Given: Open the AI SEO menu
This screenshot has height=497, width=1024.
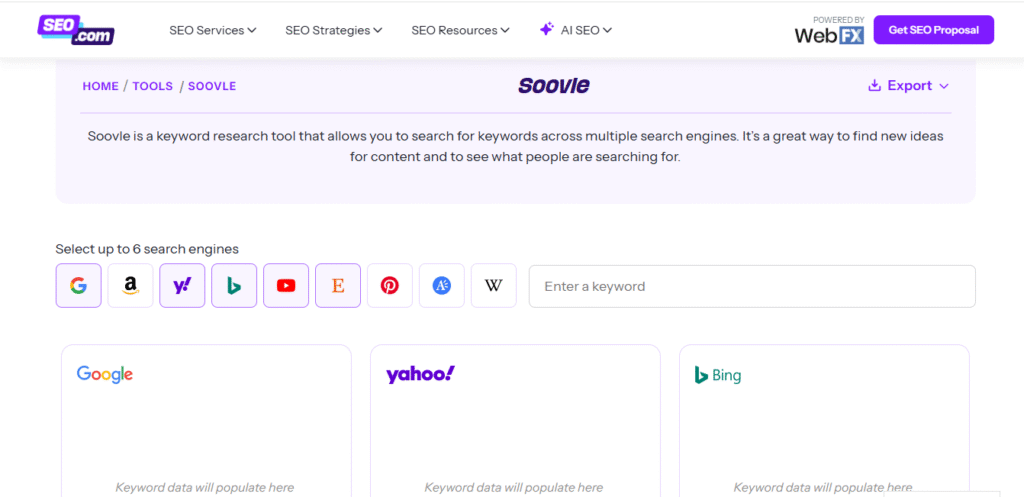Looking at the screenshot, I should point(576,30).
